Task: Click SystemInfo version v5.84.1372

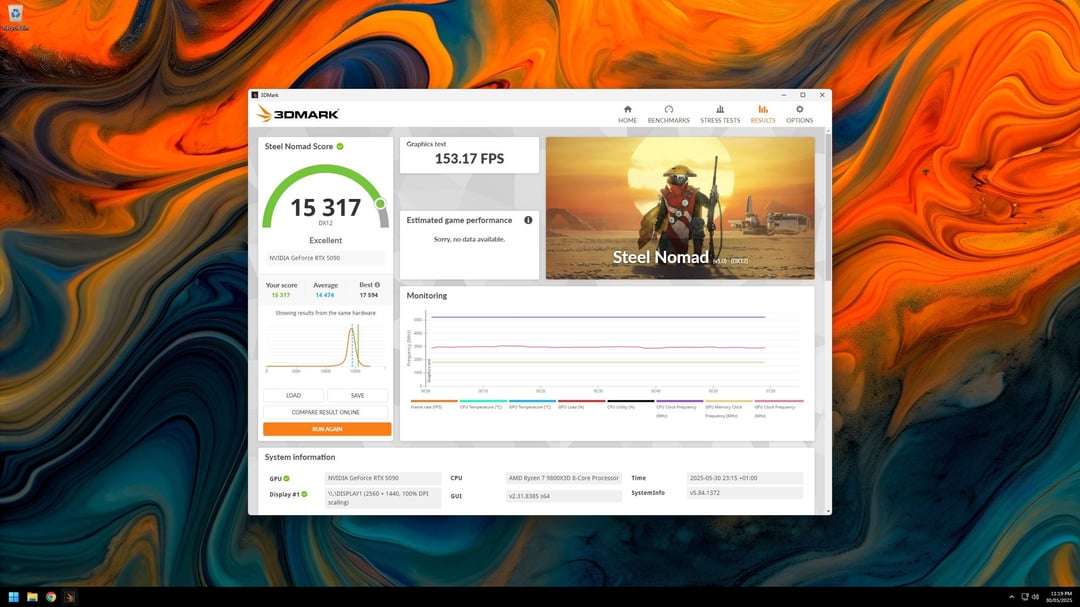Action: coord(745,493)
